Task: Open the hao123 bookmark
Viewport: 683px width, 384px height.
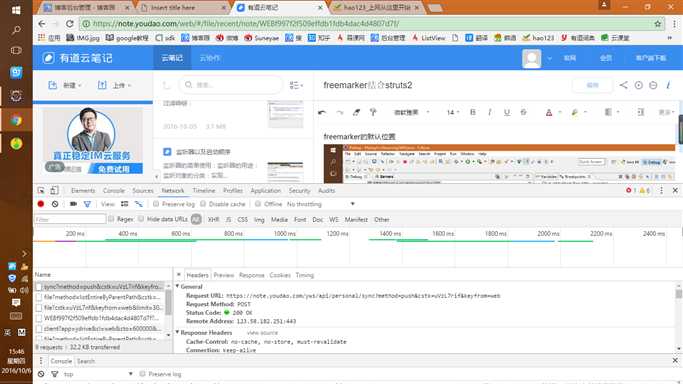Action: 538,38
